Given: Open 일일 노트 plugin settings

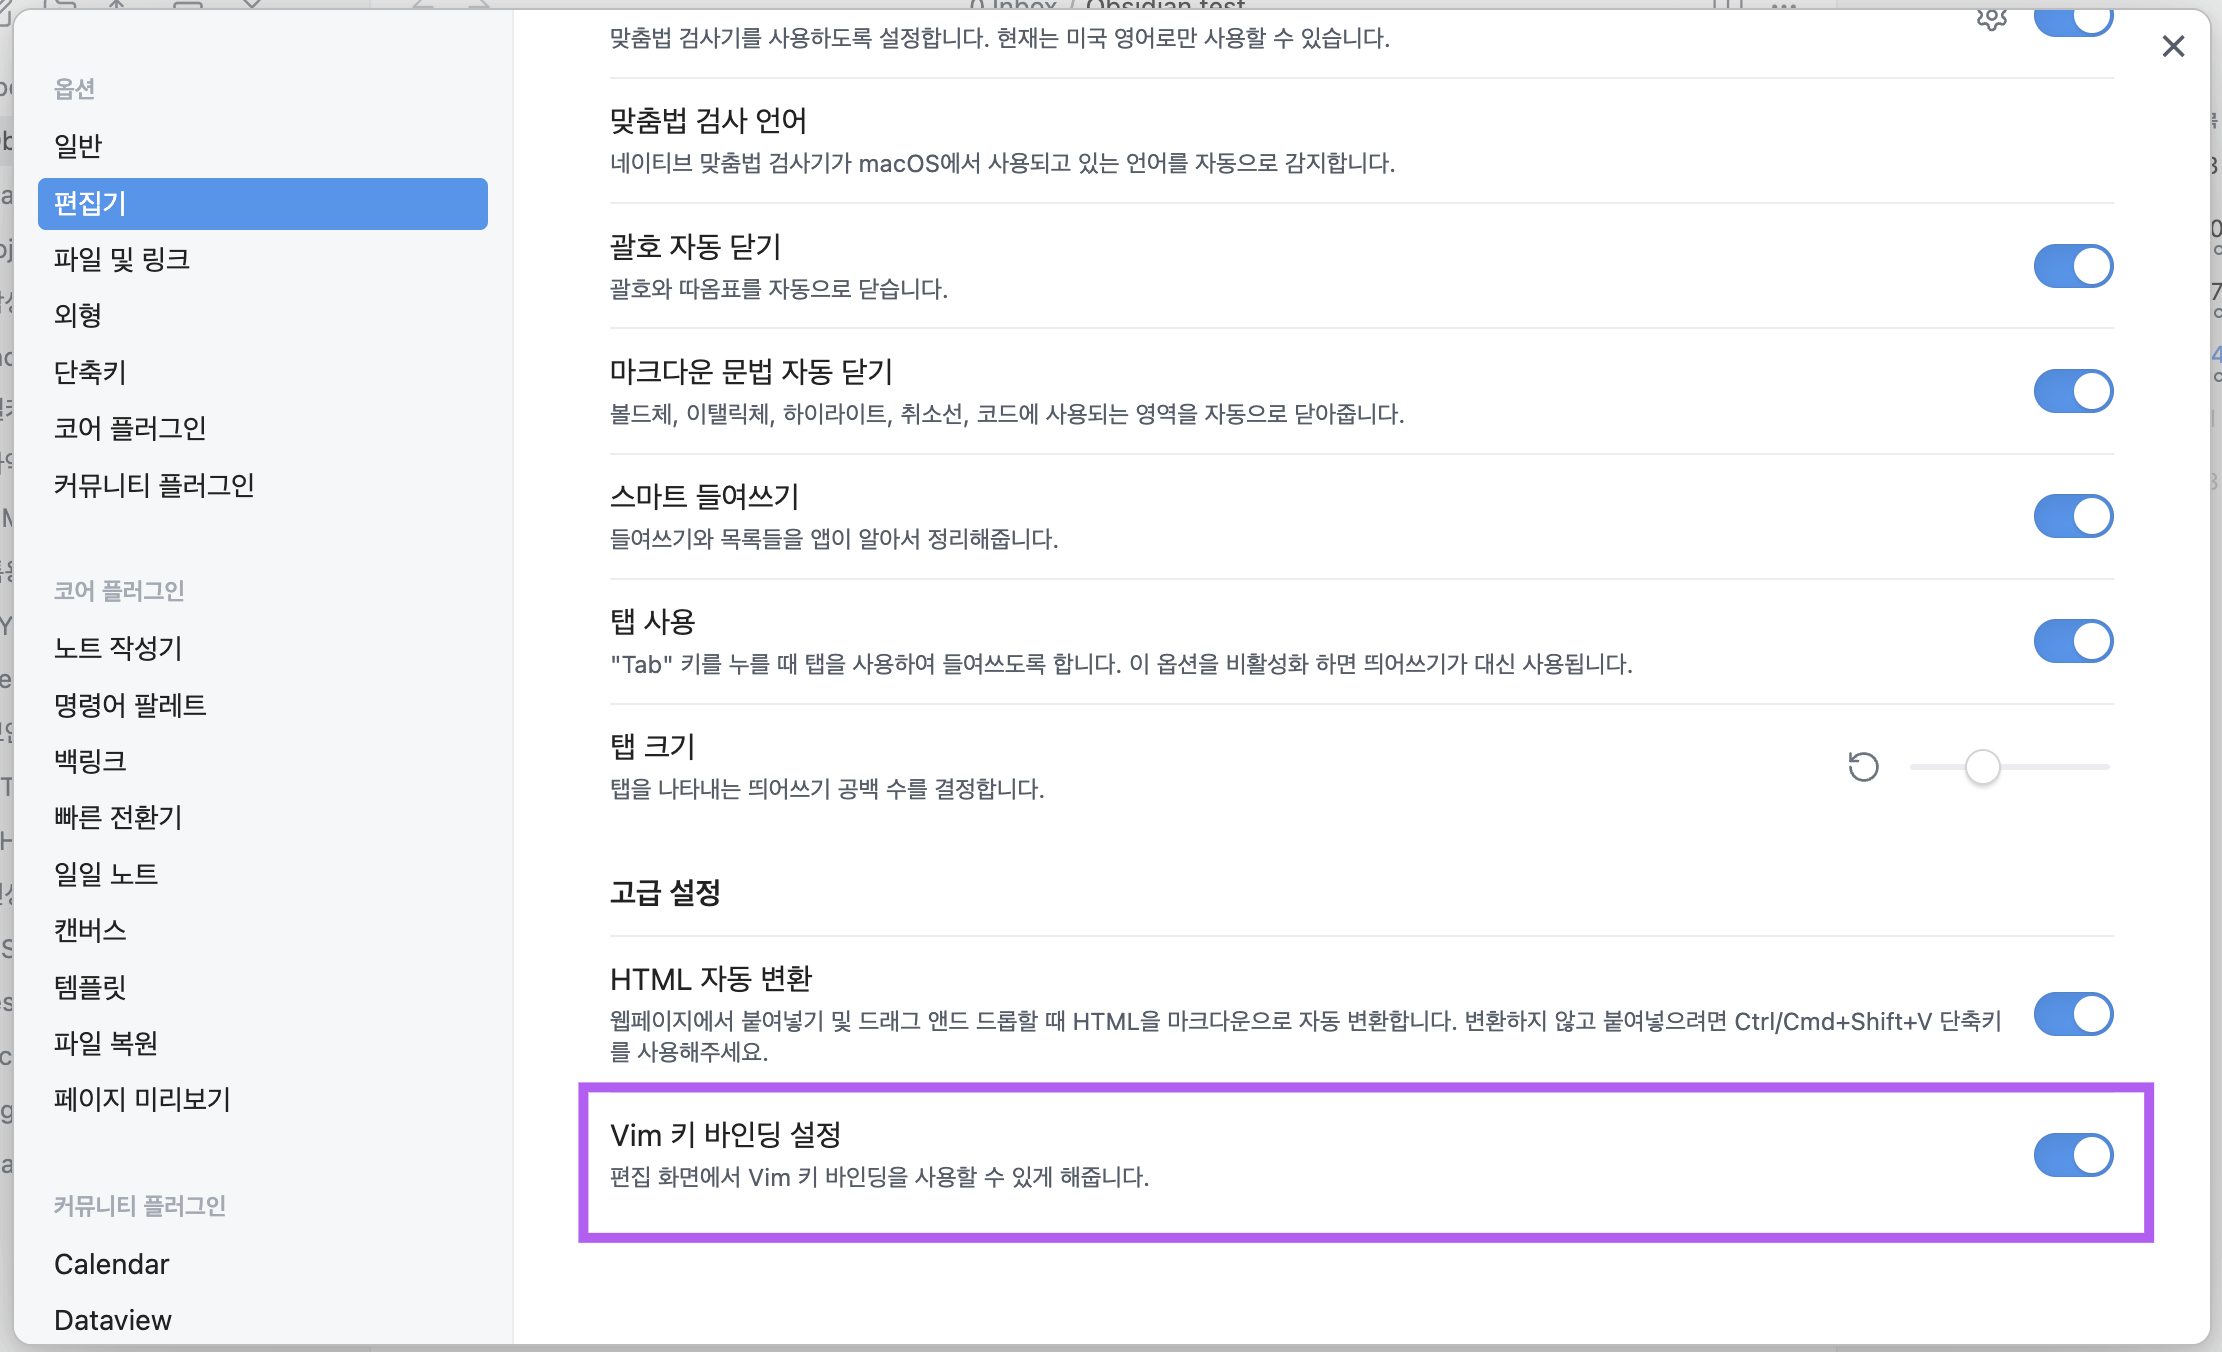Looking at the screenshot, I should [x=106, y=874].
